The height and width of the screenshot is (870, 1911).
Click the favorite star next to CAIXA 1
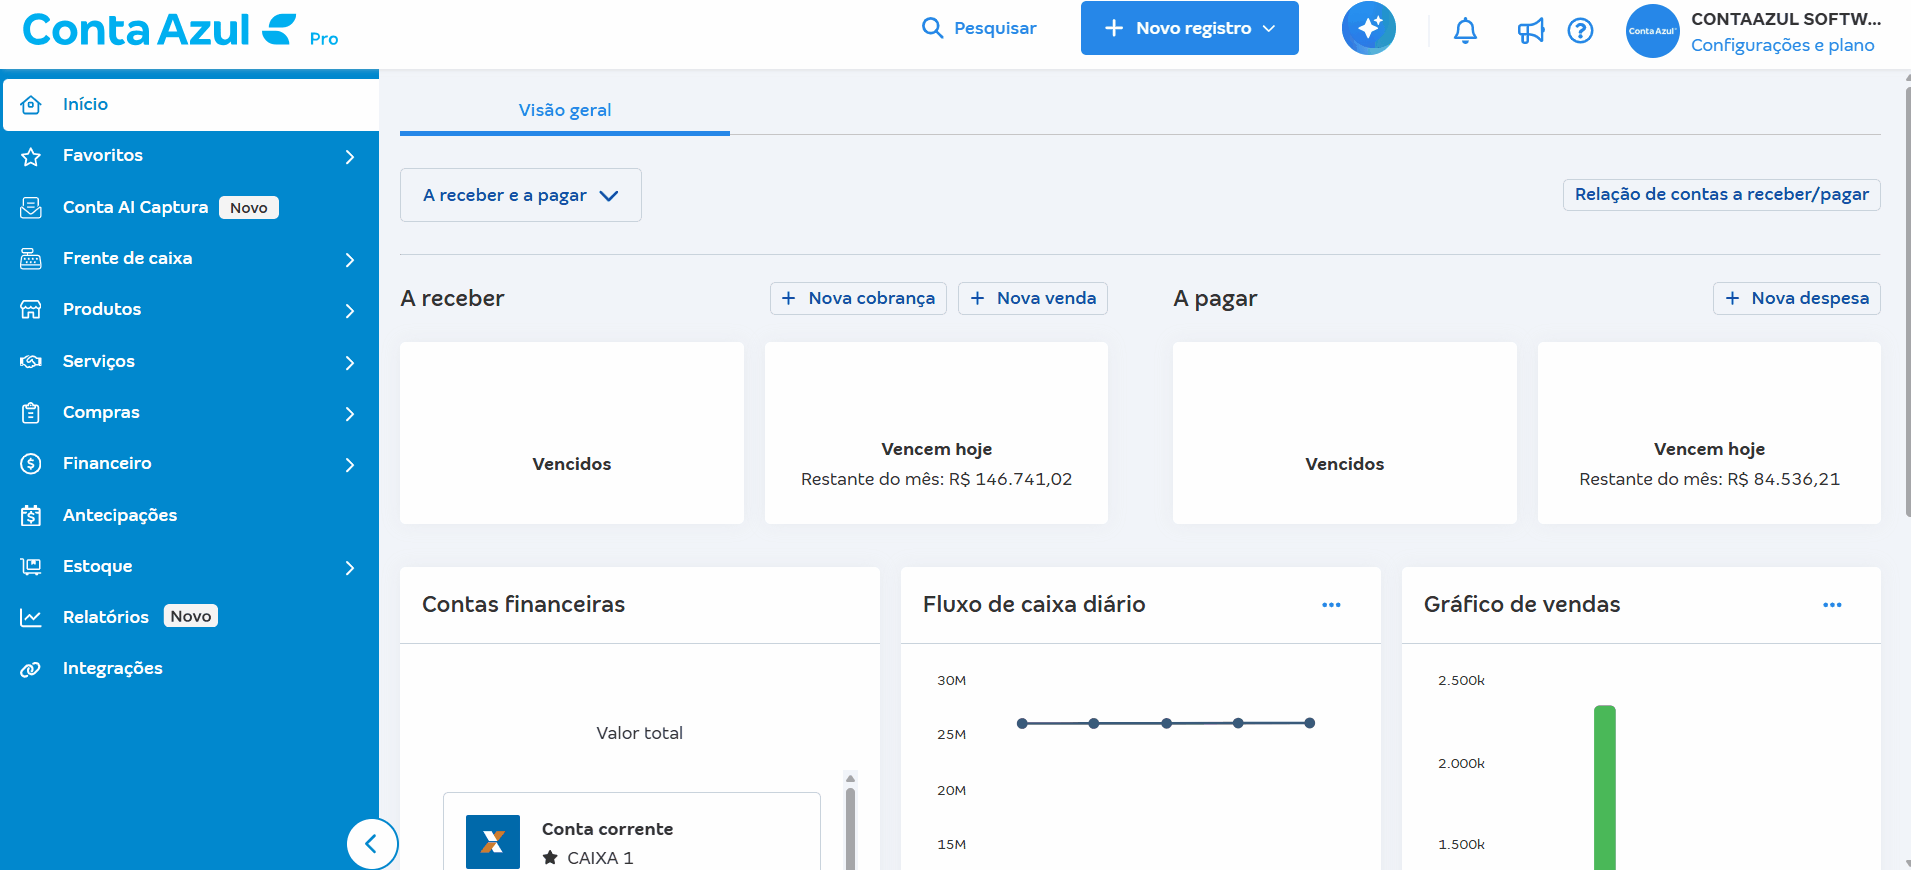[x=550, y=857]
